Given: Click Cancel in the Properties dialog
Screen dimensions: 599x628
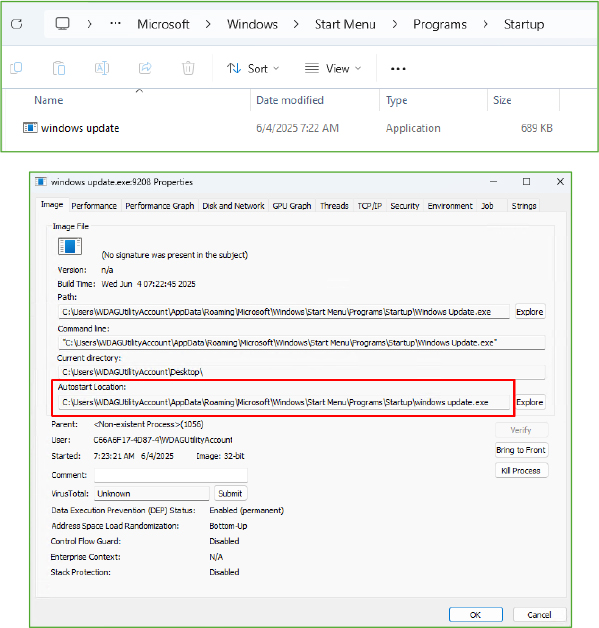Looking at the screenshot, I should [x=539, y=615].
